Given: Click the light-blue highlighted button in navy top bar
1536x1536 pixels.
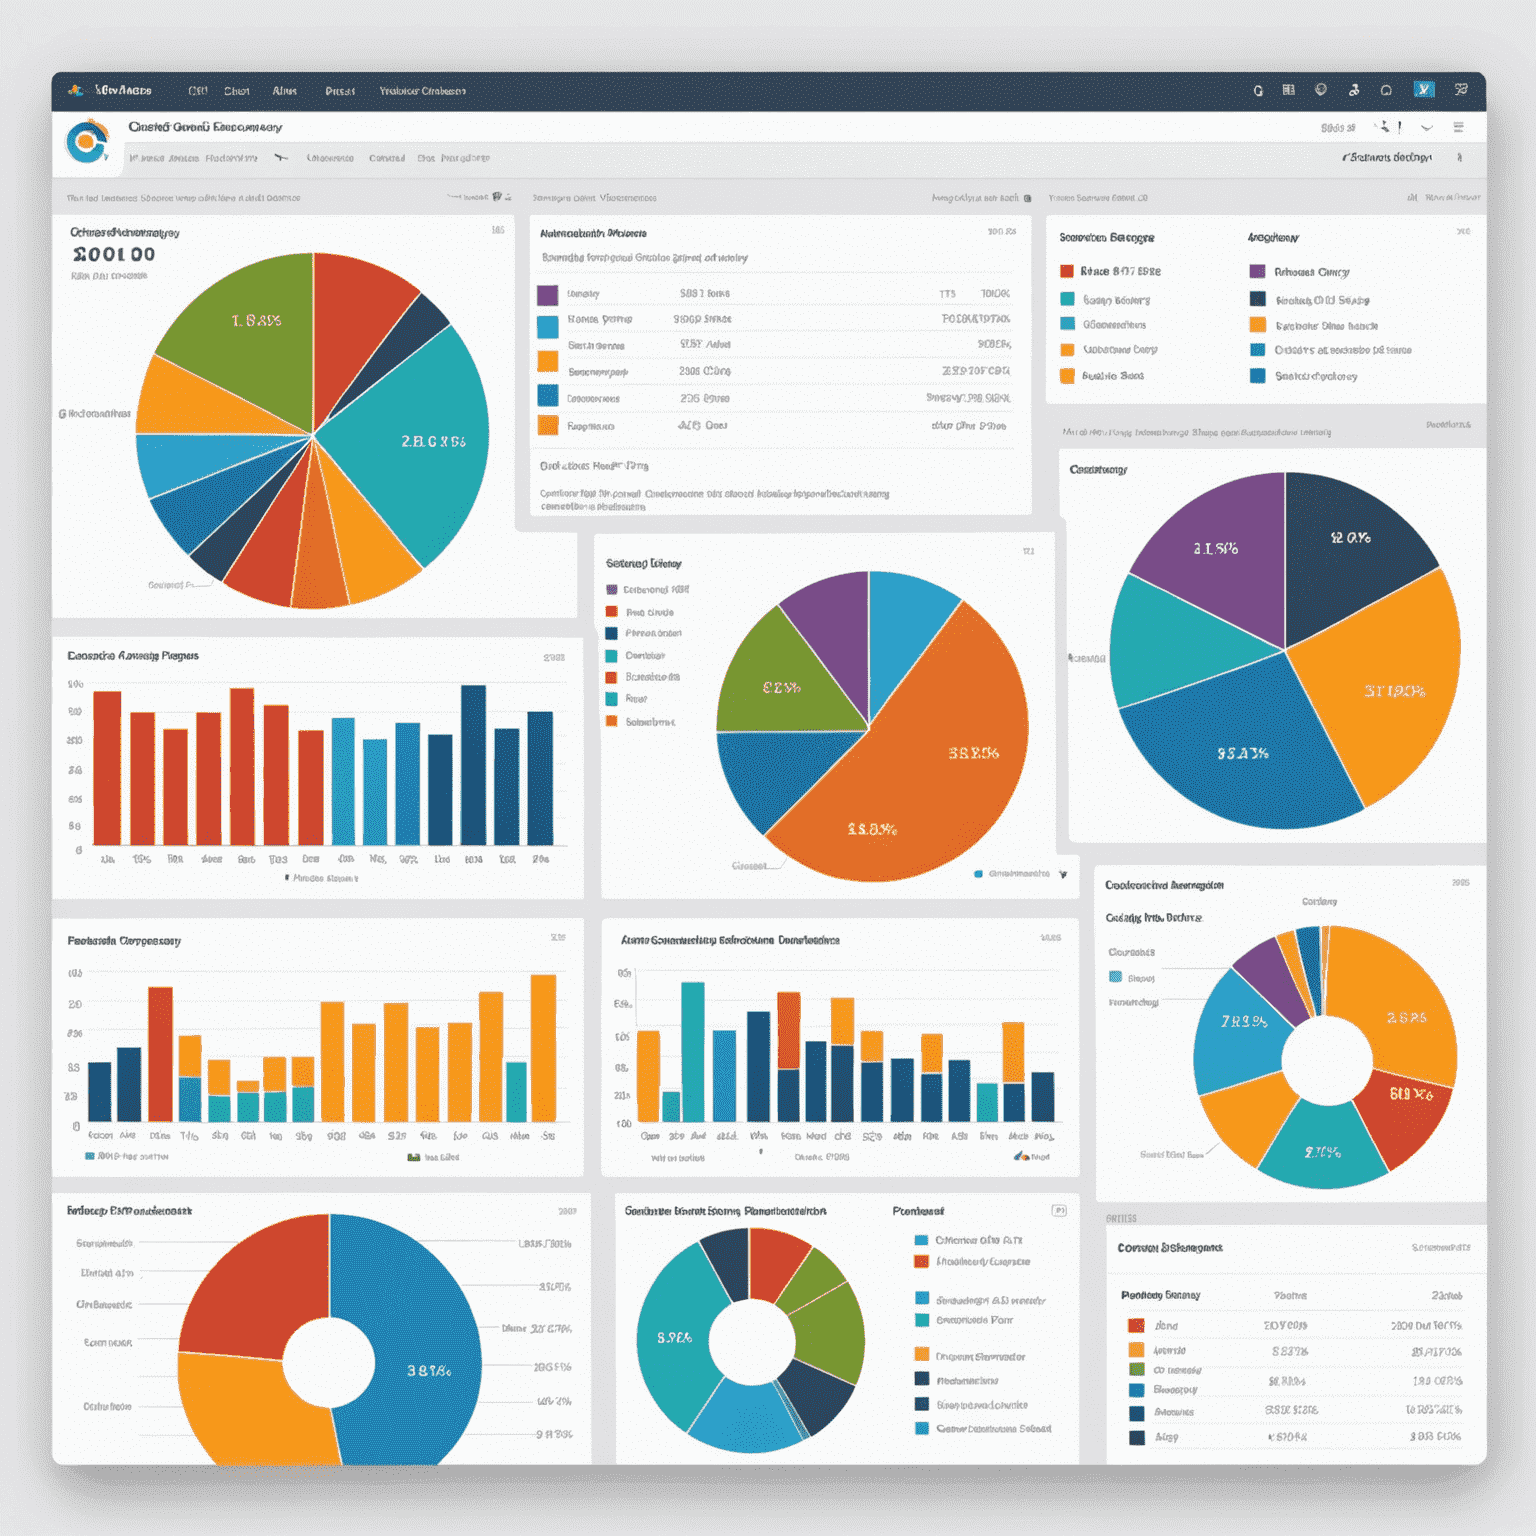Looking at the screenshot, I should (x=1424, y=90).
